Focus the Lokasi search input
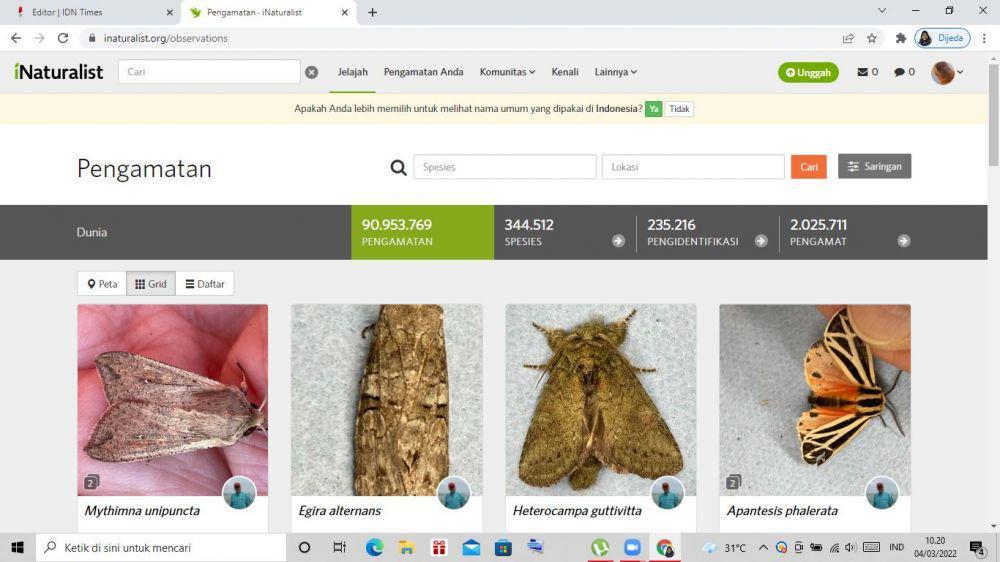 [693, 167]
